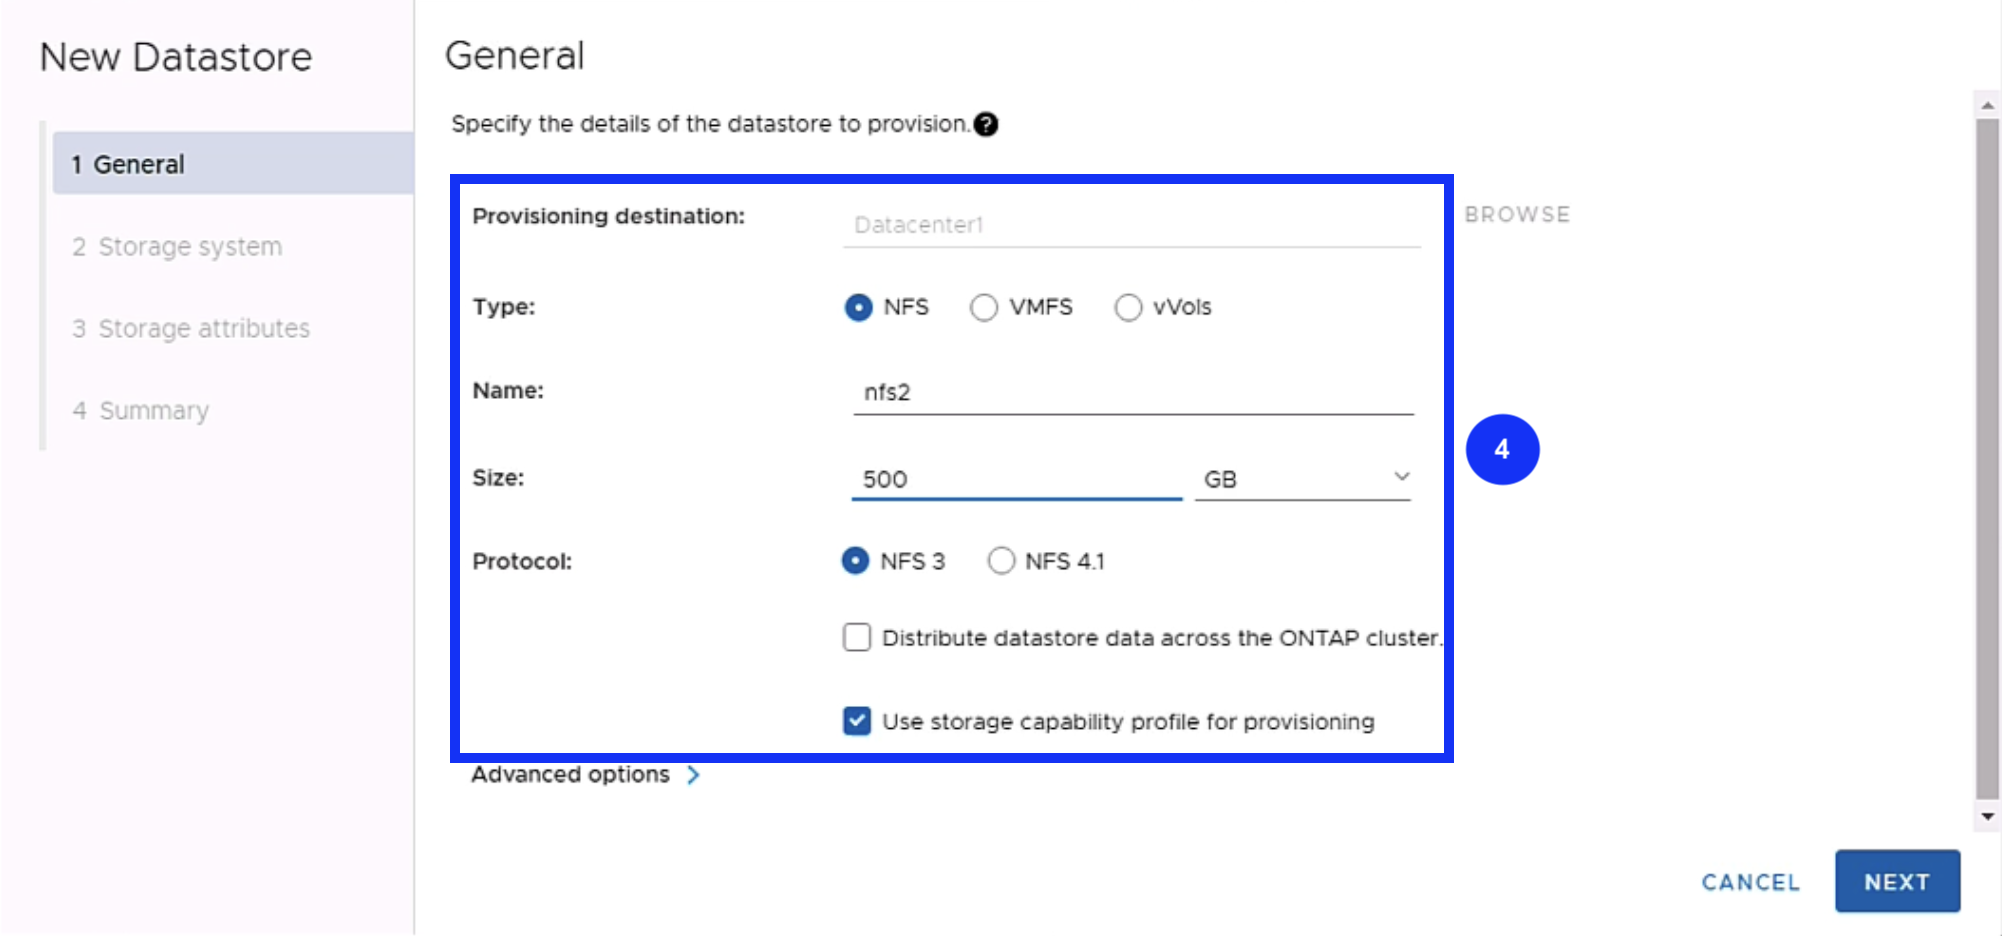The height and width of the screenshot is (936, 2002).
Task: Click the blue step 4 callout badge
Action: (1502, 450)
